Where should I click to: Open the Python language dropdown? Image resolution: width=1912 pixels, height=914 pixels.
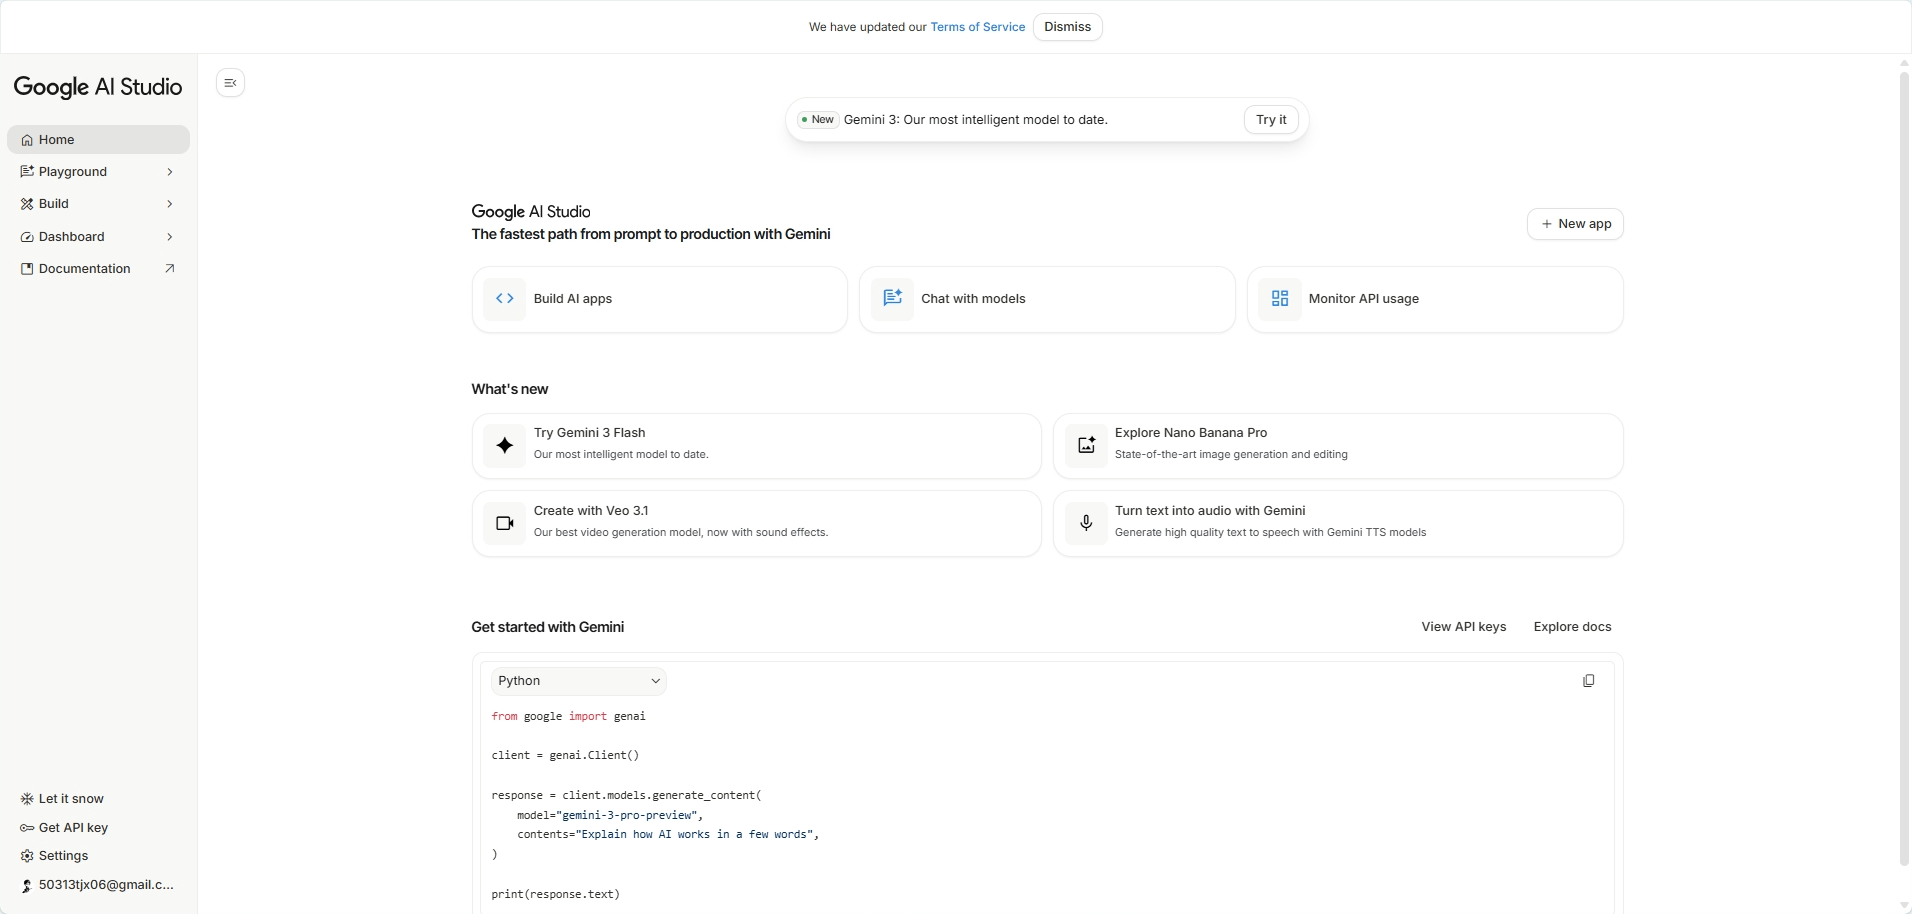point(579,681)
